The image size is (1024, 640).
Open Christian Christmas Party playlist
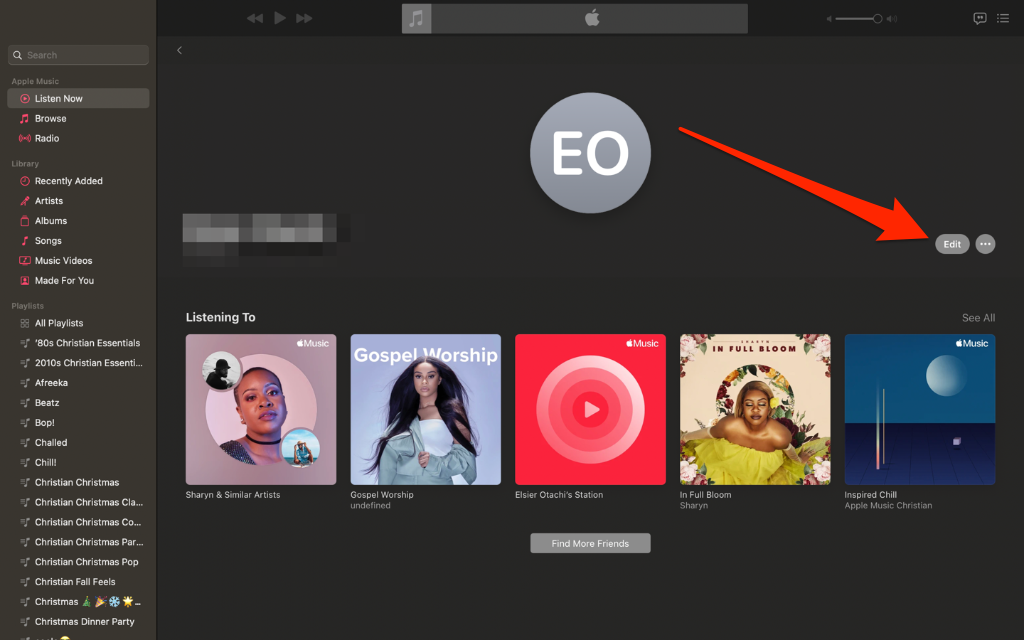pyautogui.click(x=78, y=542)
